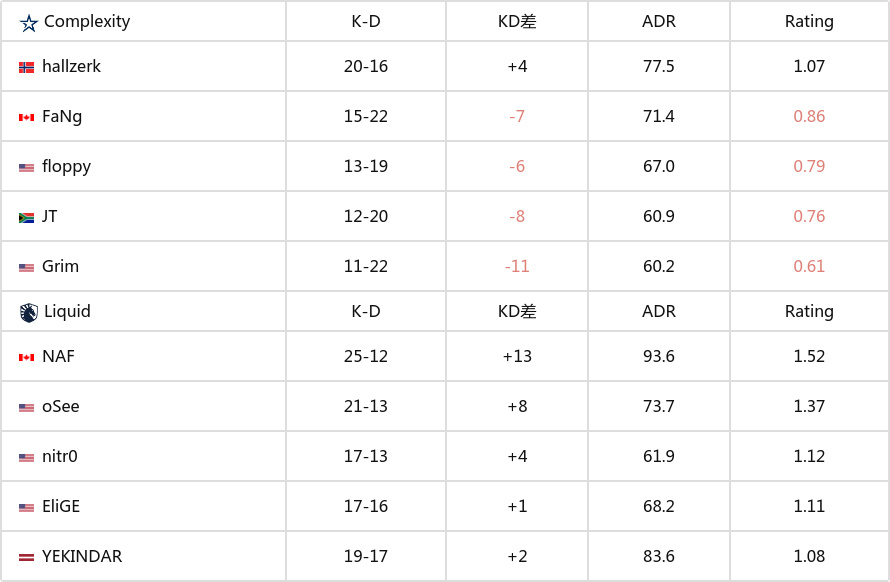Image resolution: width=890 pixels, height=582 pixels.
Task: Click EliGE's player name
Action: click(x=61, y=506)
